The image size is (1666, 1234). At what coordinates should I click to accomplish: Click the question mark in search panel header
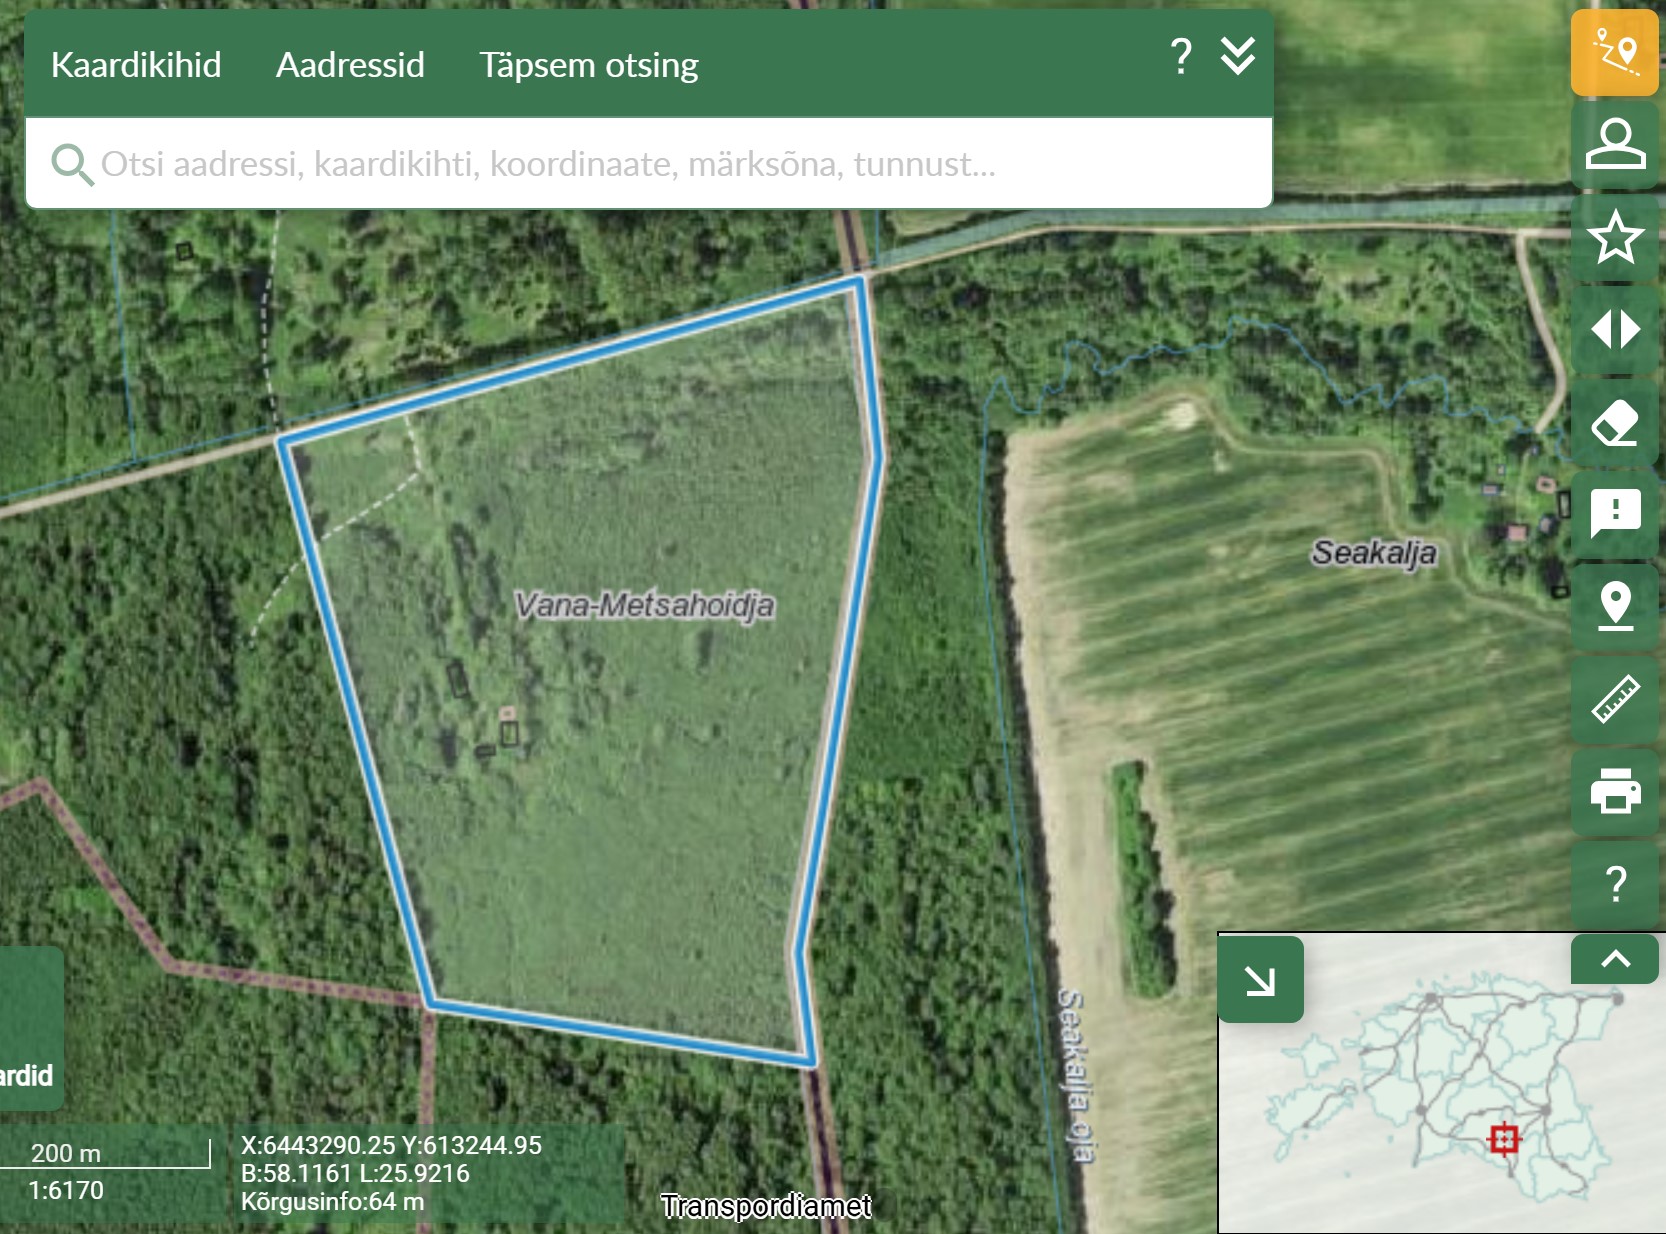click(1180, 57)
